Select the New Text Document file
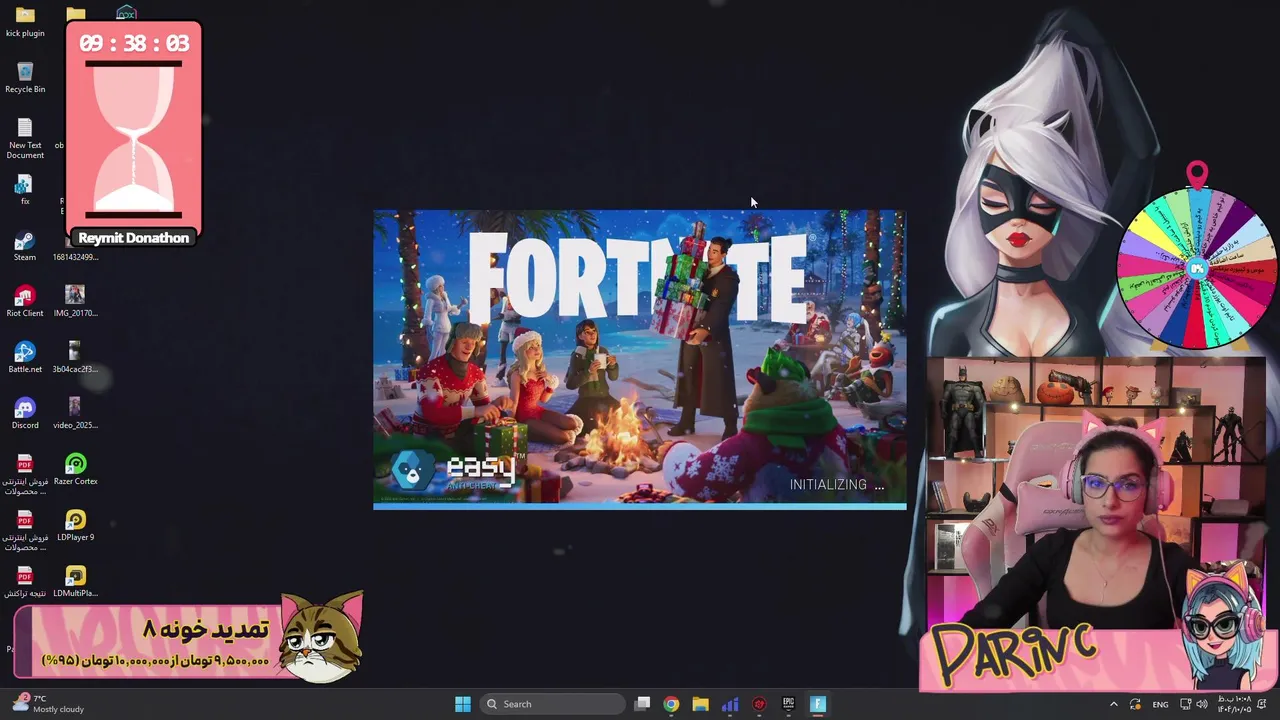The width and height of the screenshot is (1280, 720). 25,138
